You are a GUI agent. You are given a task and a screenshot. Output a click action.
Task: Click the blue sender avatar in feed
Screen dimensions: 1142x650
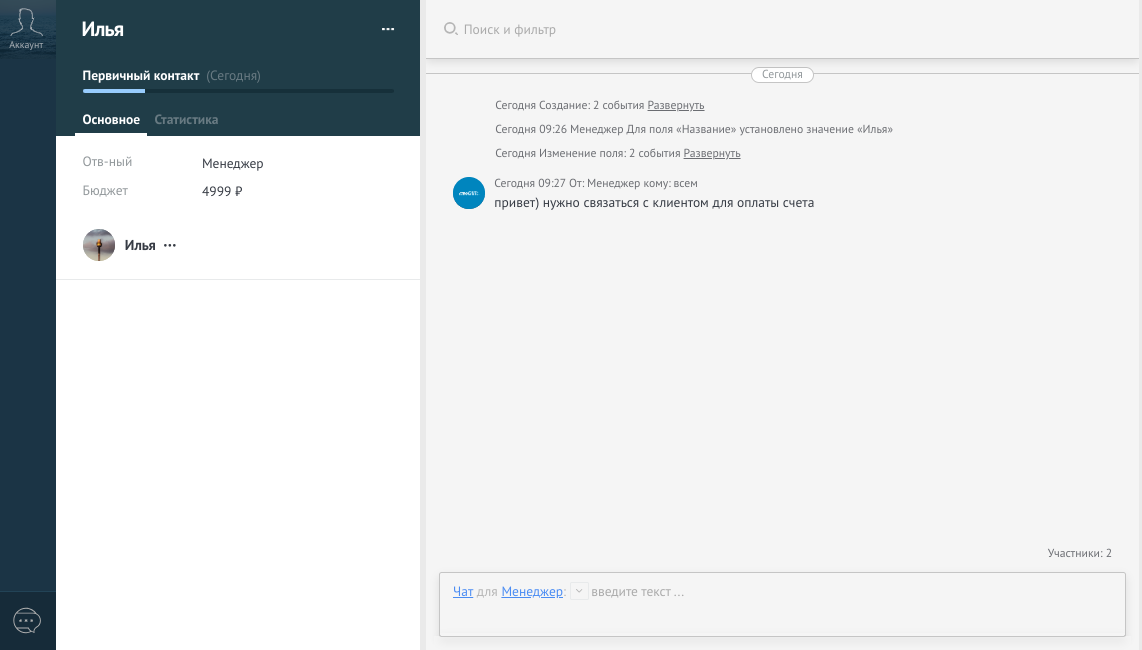click(469, 193)
